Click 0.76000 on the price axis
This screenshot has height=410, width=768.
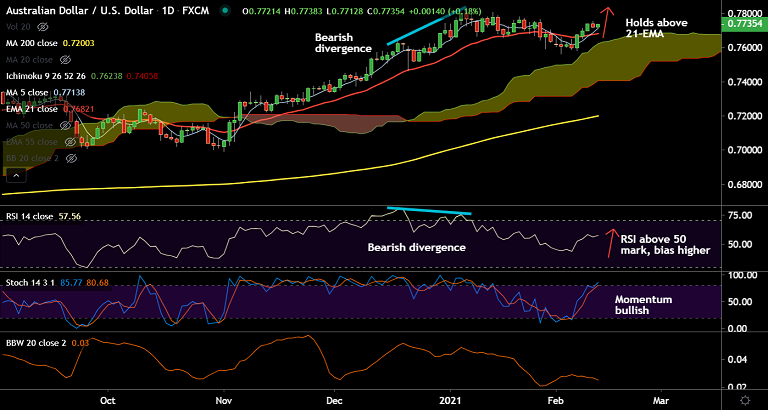(744, 48)
